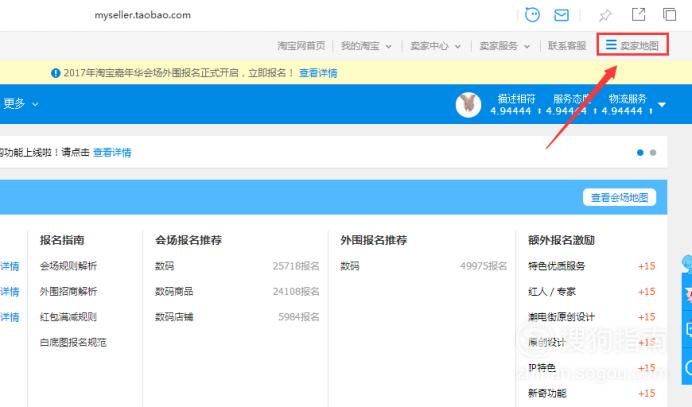Click 描述相符 score 4.94444
The image size is (692, 407).
511,111
